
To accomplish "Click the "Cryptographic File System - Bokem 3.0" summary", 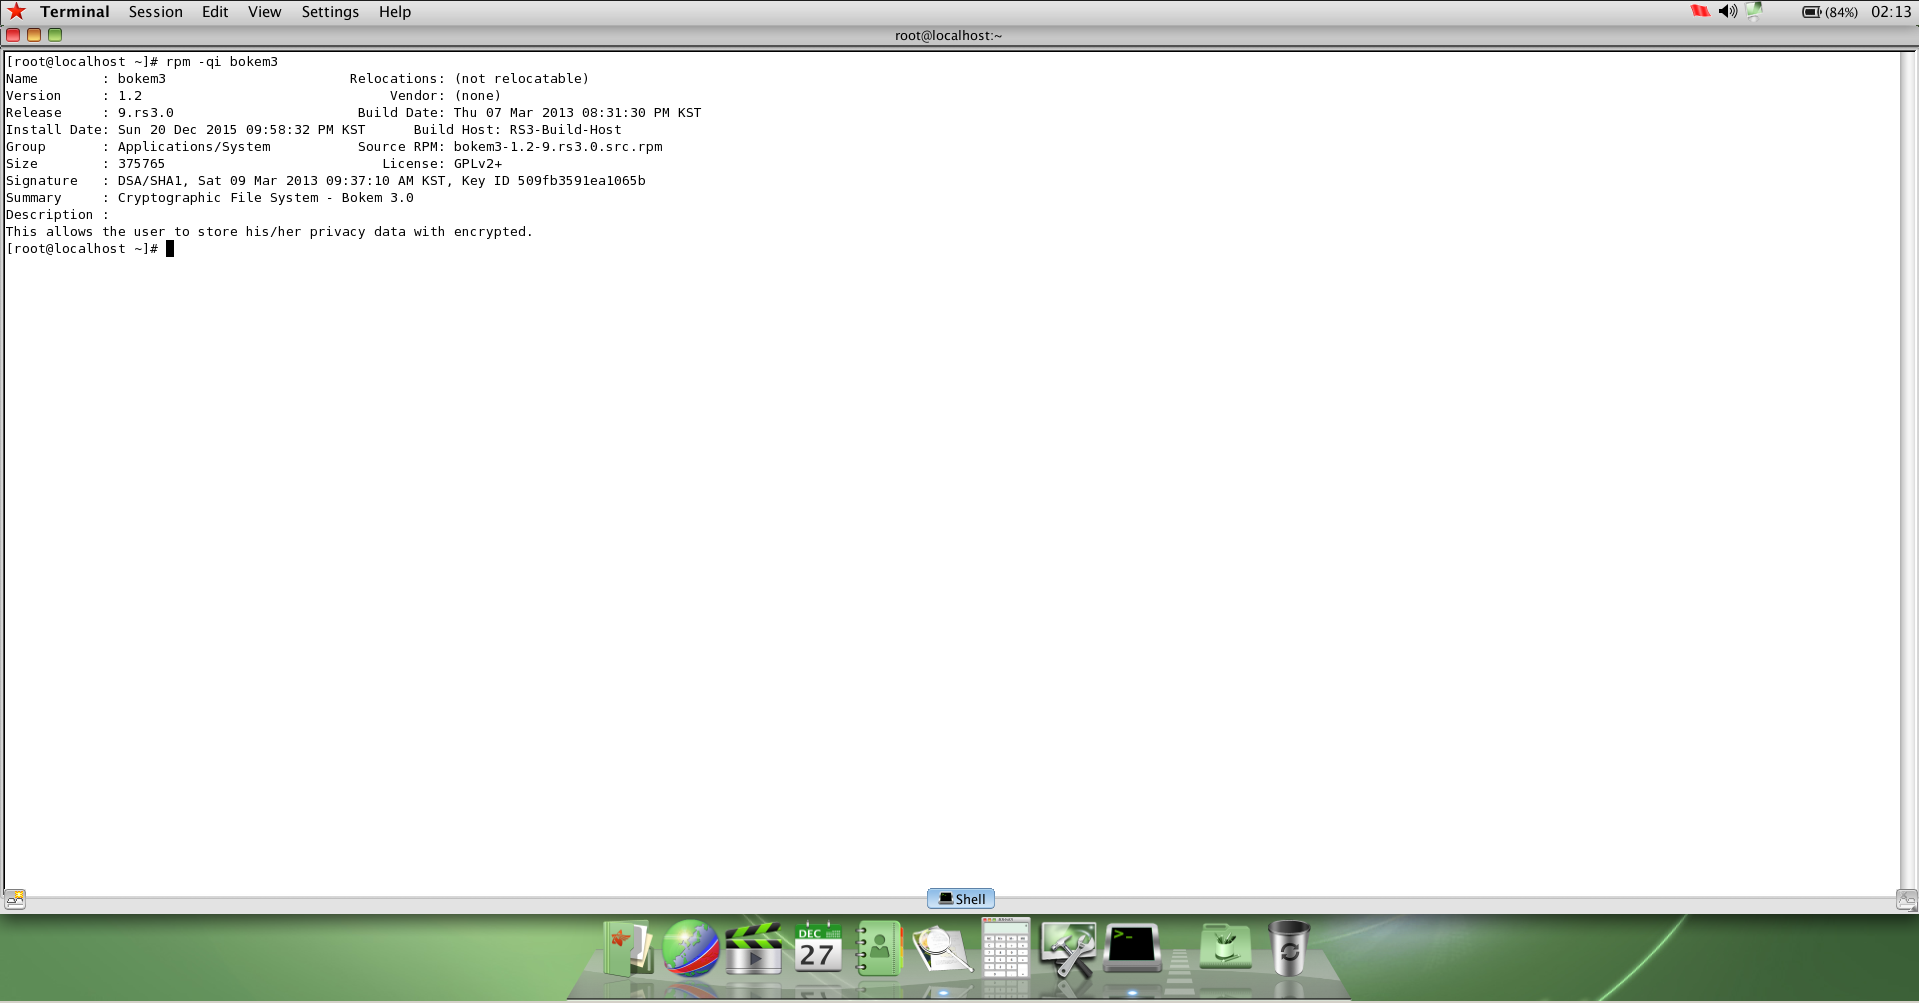I will click(266, 198).
